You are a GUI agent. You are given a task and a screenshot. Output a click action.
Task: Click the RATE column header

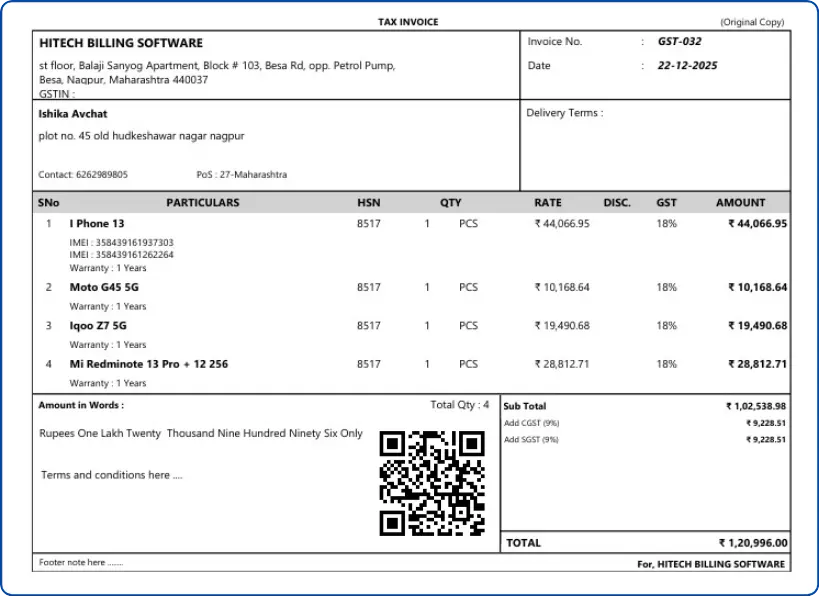pos(548,202)
